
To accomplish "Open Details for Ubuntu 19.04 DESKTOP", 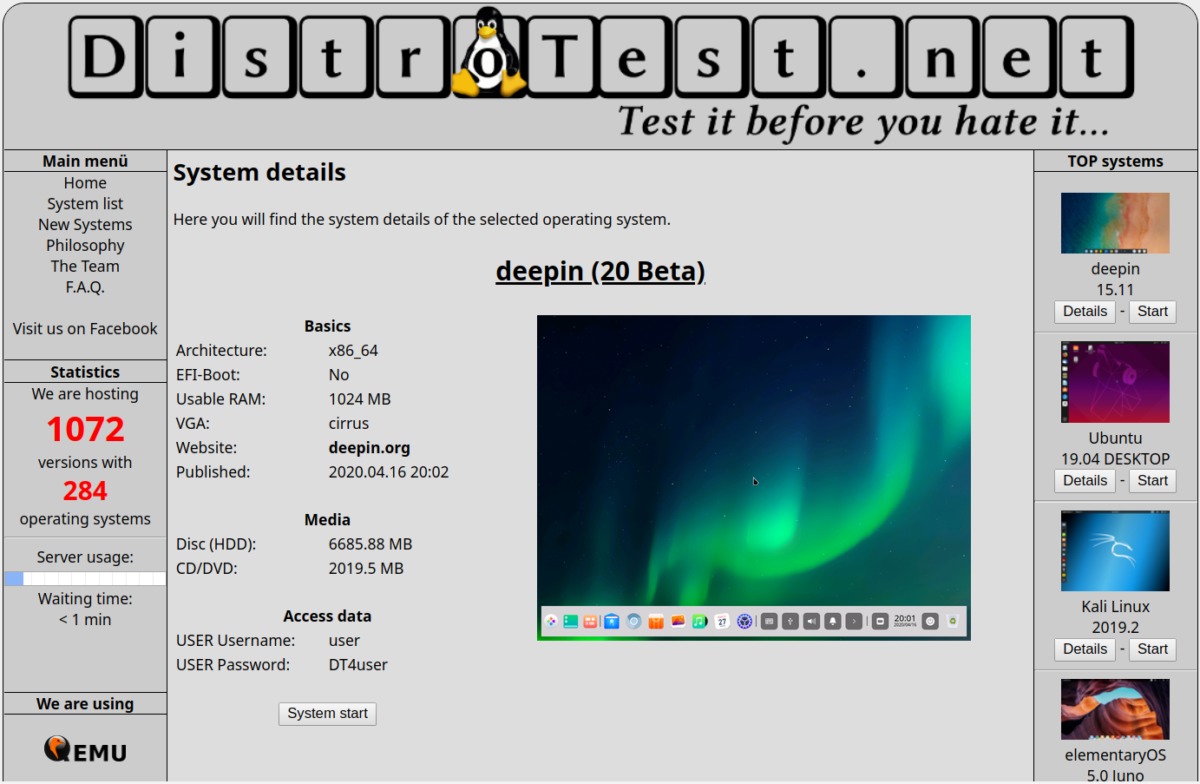I will (x=1085, y=480).
